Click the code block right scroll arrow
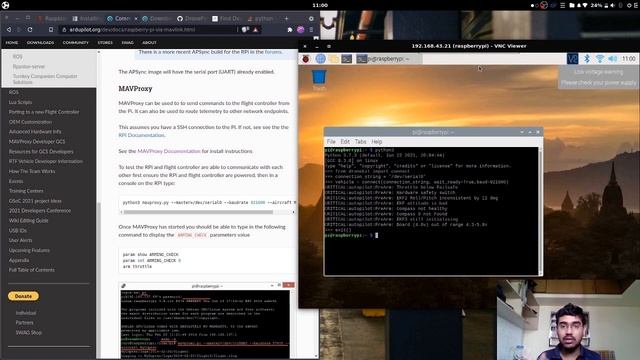Image resolution: width=640 pixels, height=360 pixels. (293, 212)
